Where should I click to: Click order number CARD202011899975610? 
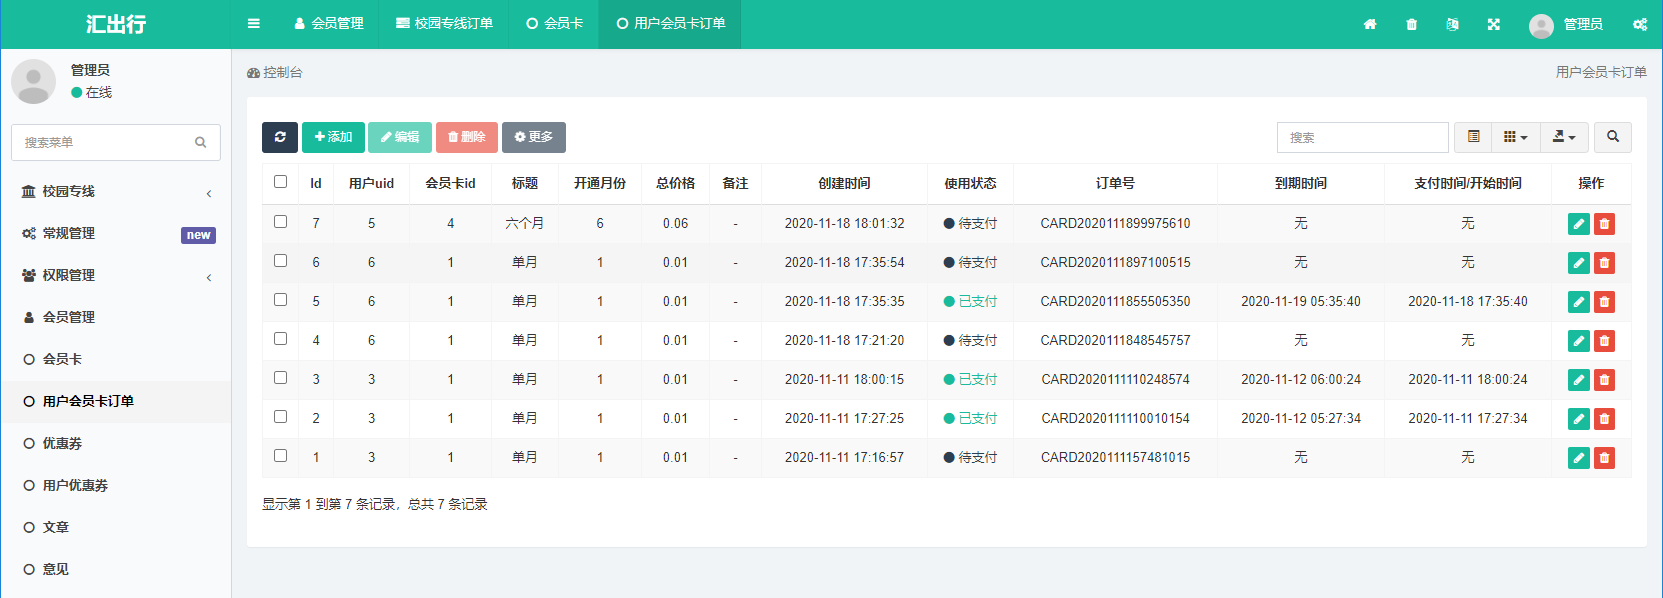tap(1115, 223)
